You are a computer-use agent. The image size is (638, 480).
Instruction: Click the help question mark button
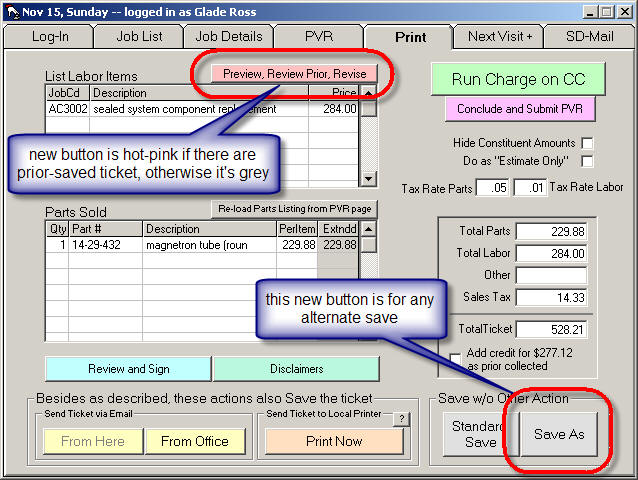tap(401, 419)
